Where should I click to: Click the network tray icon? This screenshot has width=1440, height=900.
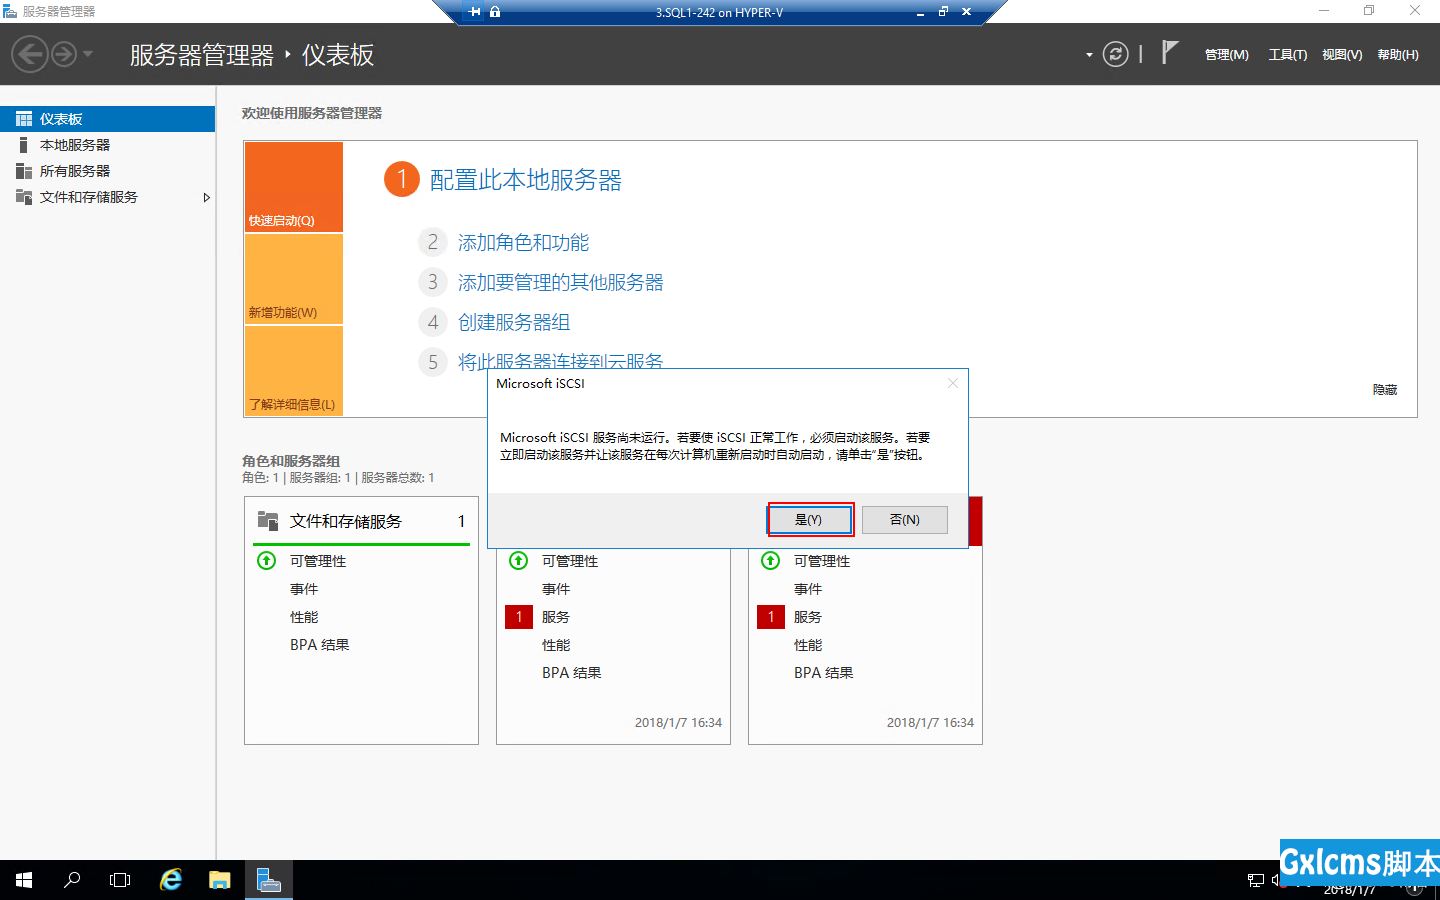1256,881
